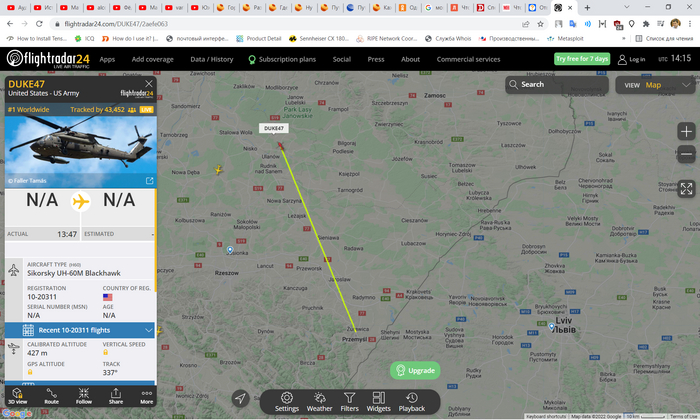The width and height of the screenshot is (700, 420).
Task: Open Subscription plans page
Action: [x=282, y=59]
